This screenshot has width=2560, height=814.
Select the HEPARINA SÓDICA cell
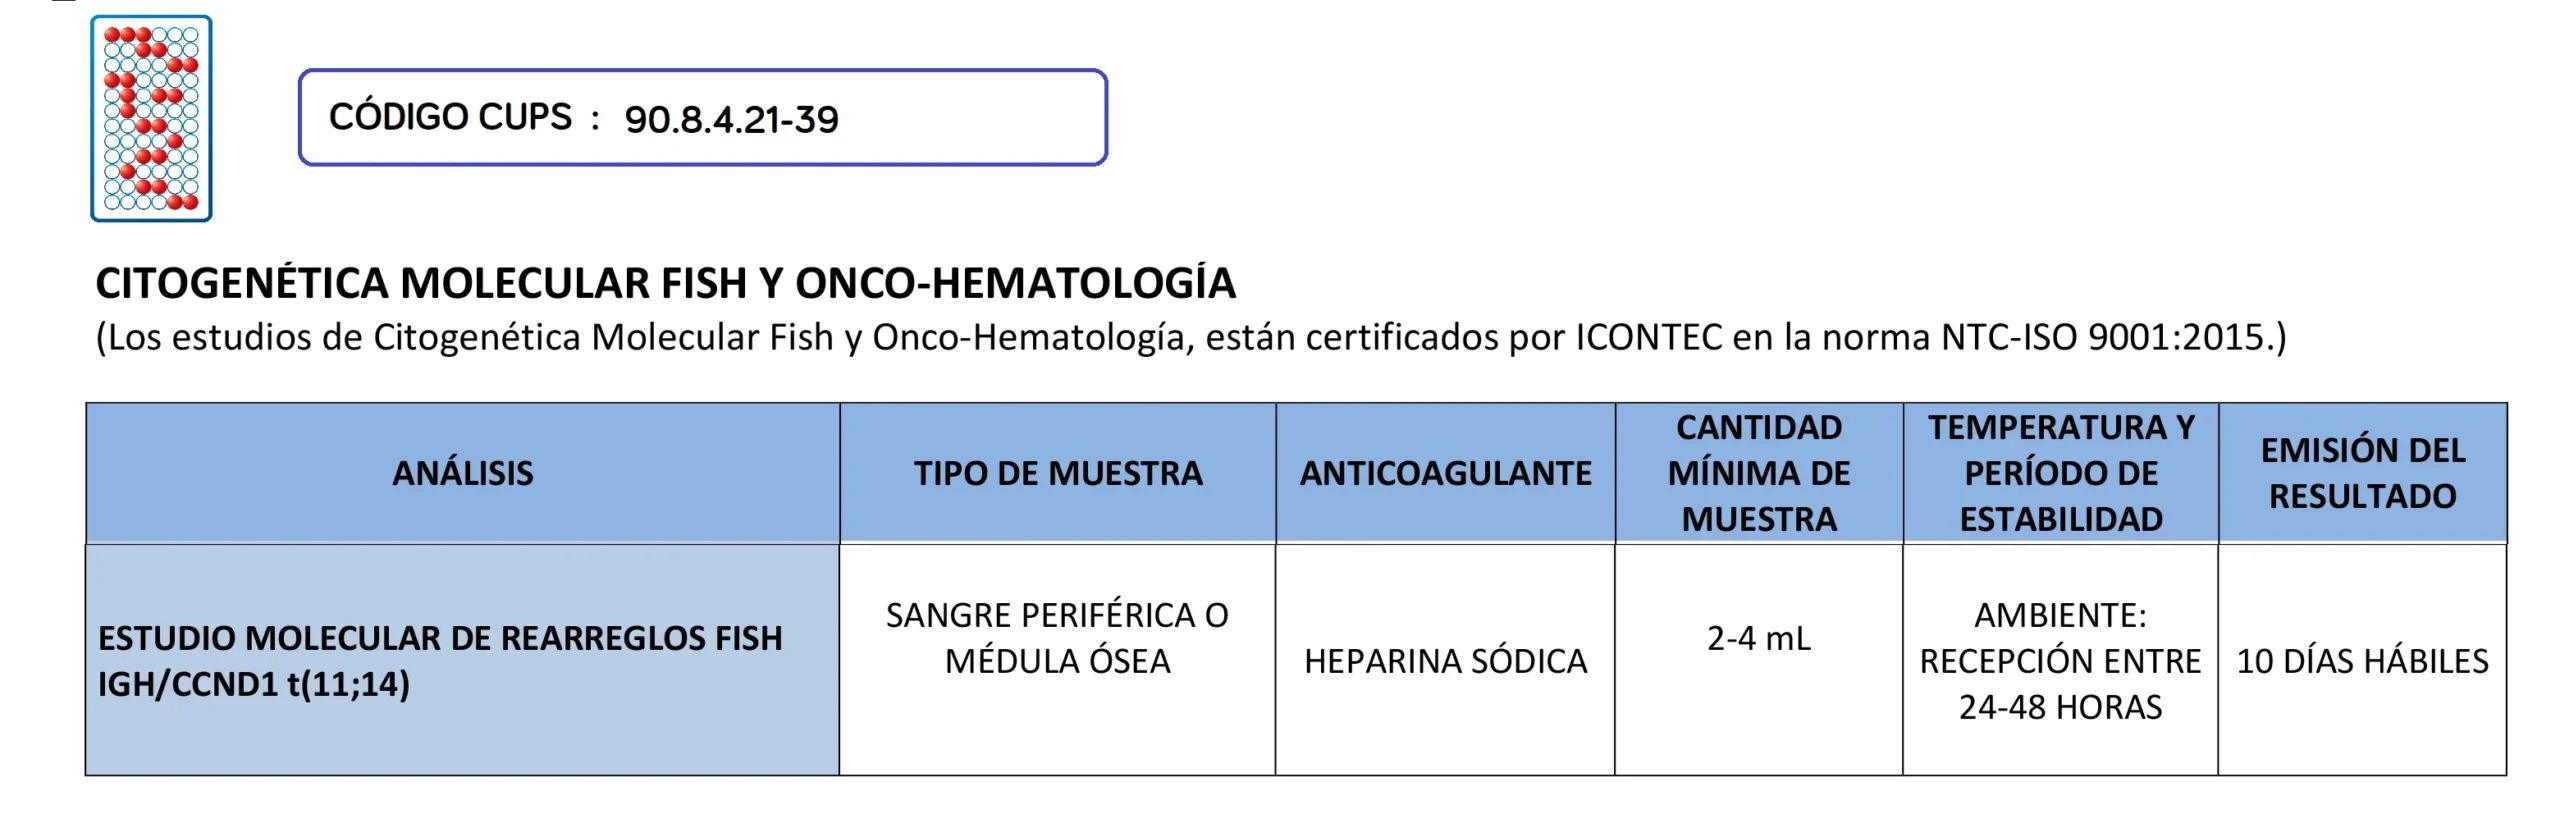coord(1445,661)
